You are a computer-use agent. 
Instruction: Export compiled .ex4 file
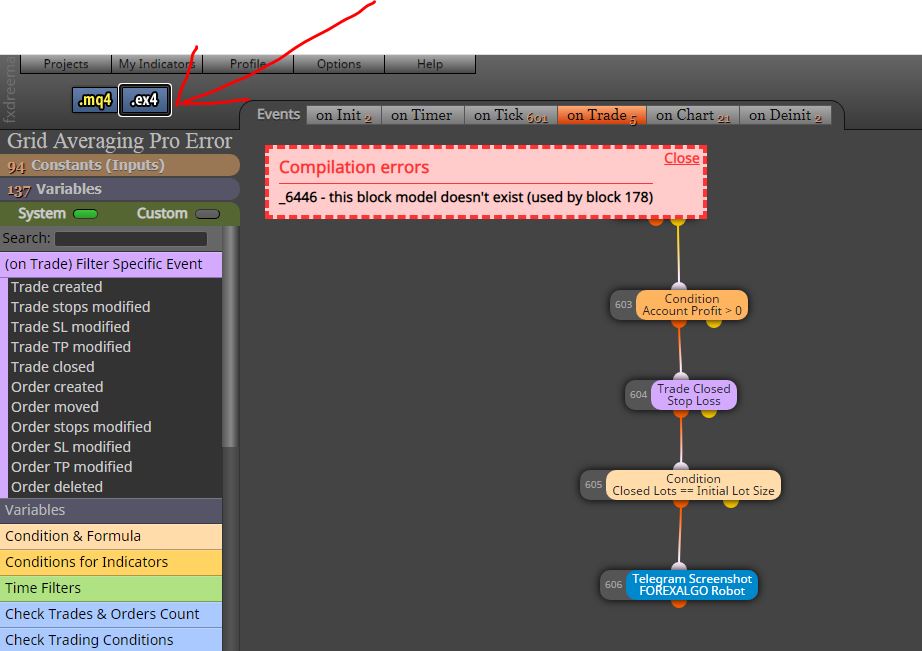point(145,100)
